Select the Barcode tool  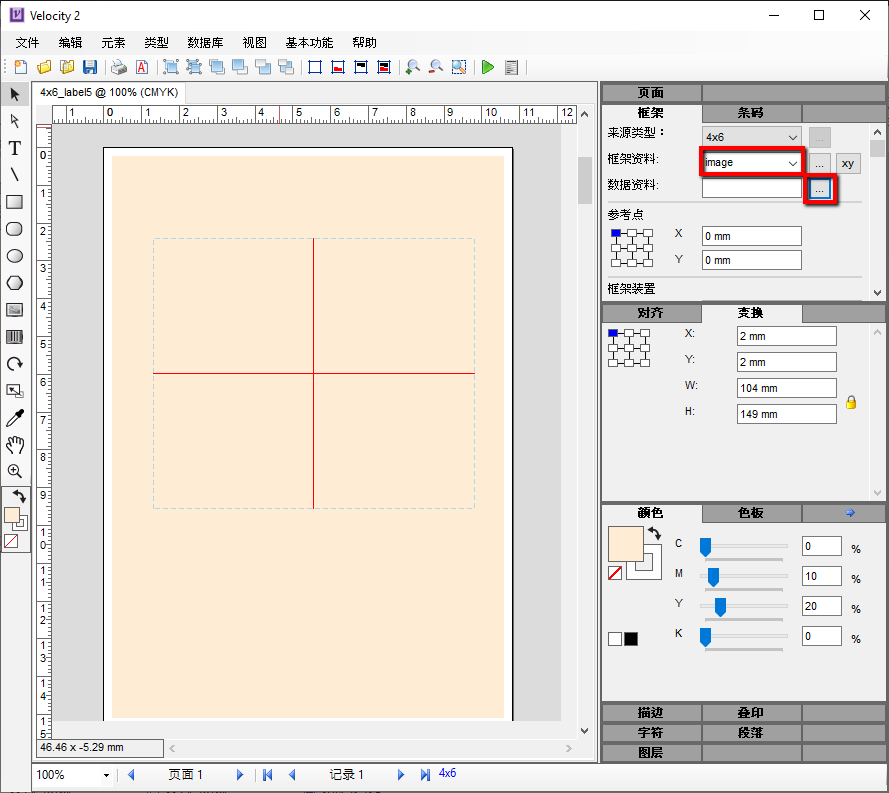[x=15, y=337]
